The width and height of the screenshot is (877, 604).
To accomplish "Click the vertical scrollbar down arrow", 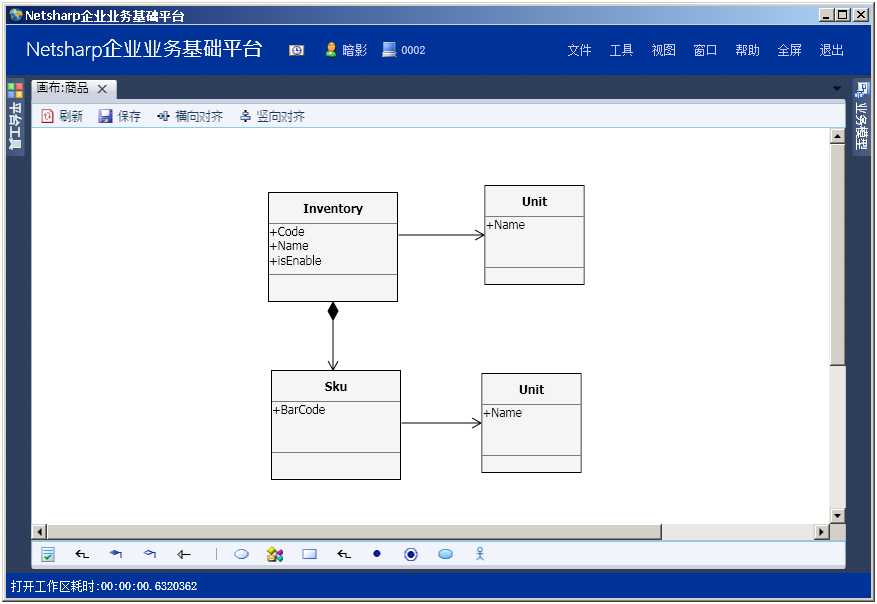I will coord(837,516).
